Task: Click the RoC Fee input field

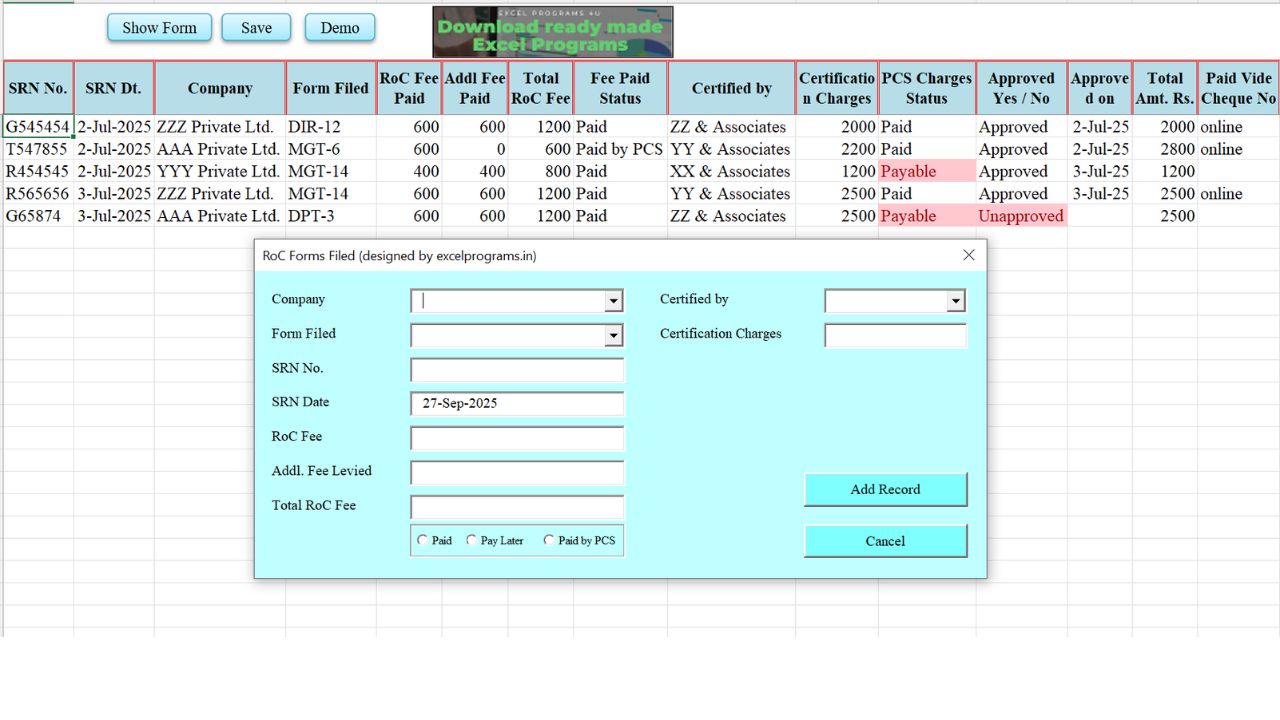Action: click(517, 438)
